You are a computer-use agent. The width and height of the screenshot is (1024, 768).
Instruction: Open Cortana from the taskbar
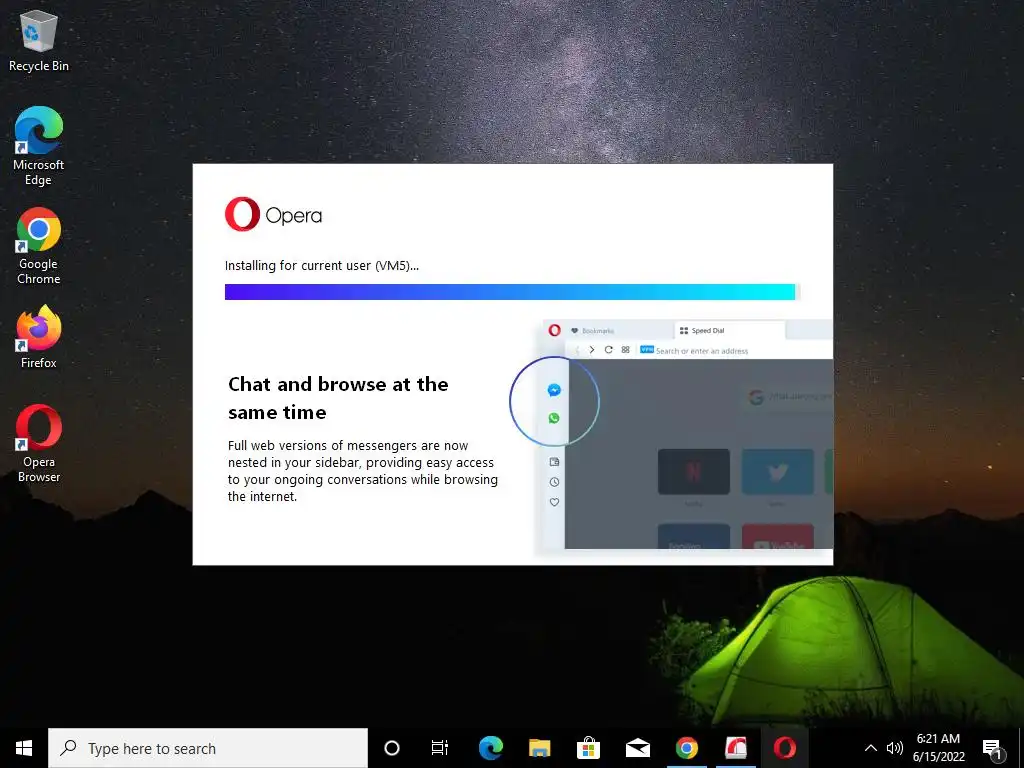coord(392,748)
